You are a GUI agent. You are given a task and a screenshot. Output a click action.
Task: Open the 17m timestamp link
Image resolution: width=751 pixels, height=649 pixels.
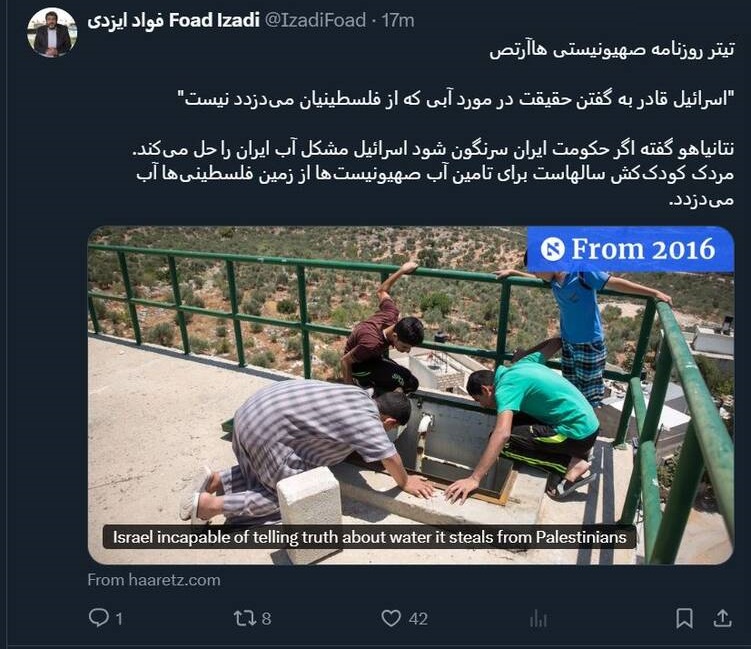point(398,21)
